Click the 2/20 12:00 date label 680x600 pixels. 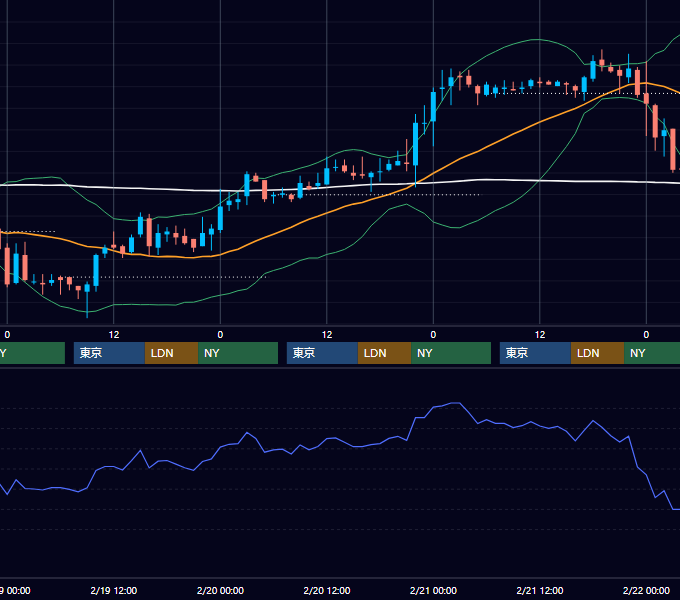(x=327, y=590)
